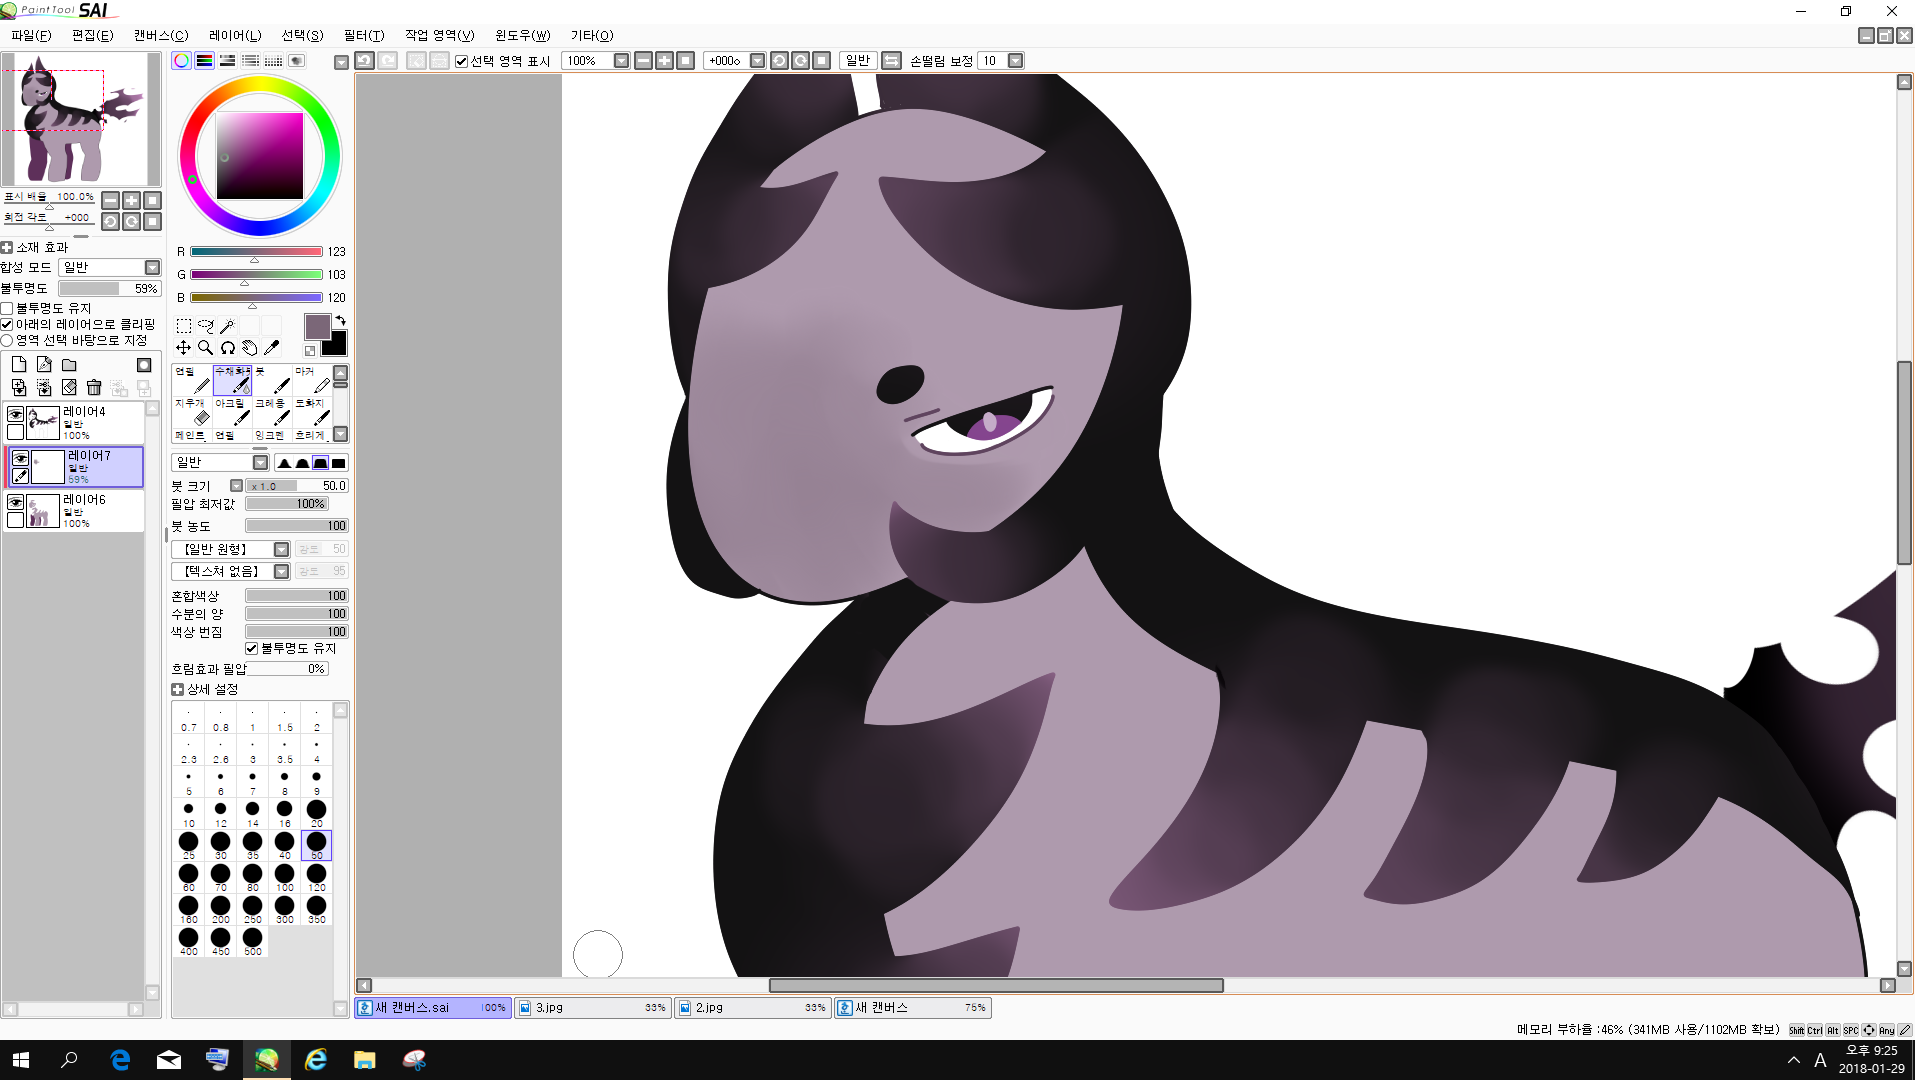Swap foreground and background colors arrow
Viewport: 1915px width, 1080px height.
click(340, 321)
